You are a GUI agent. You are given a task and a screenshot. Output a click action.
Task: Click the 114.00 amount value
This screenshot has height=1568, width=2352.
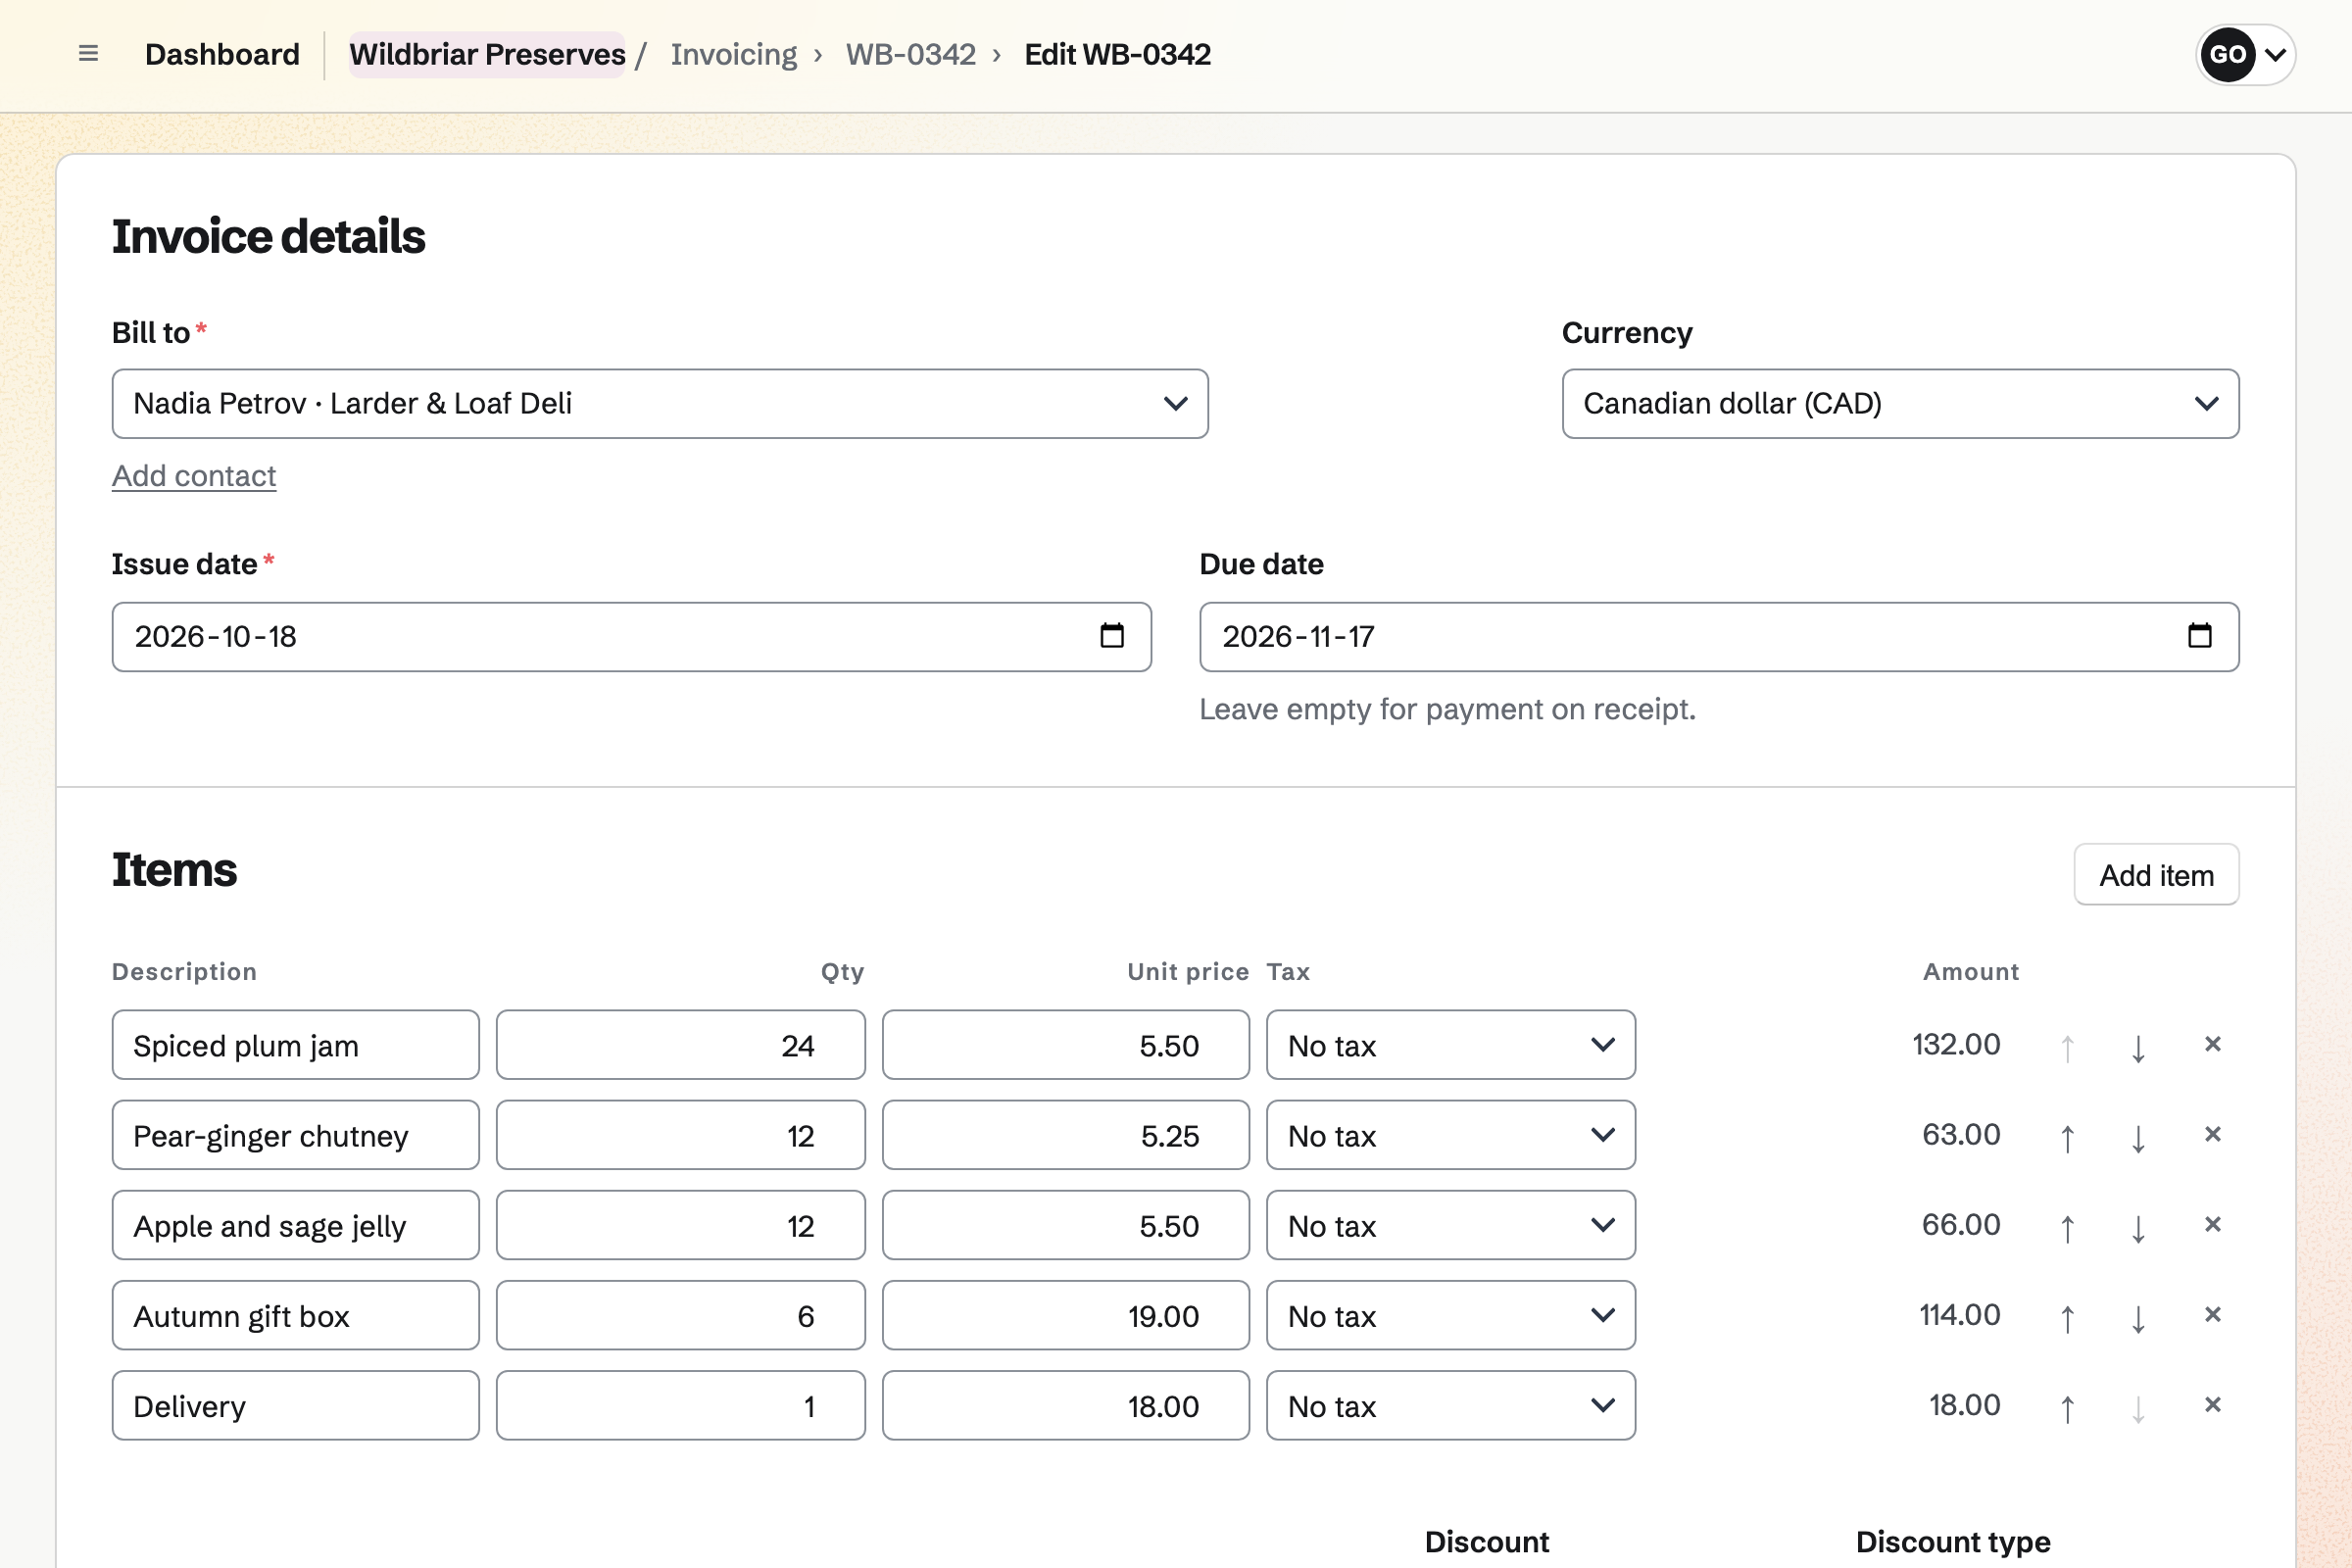tap(1959, 1314)
